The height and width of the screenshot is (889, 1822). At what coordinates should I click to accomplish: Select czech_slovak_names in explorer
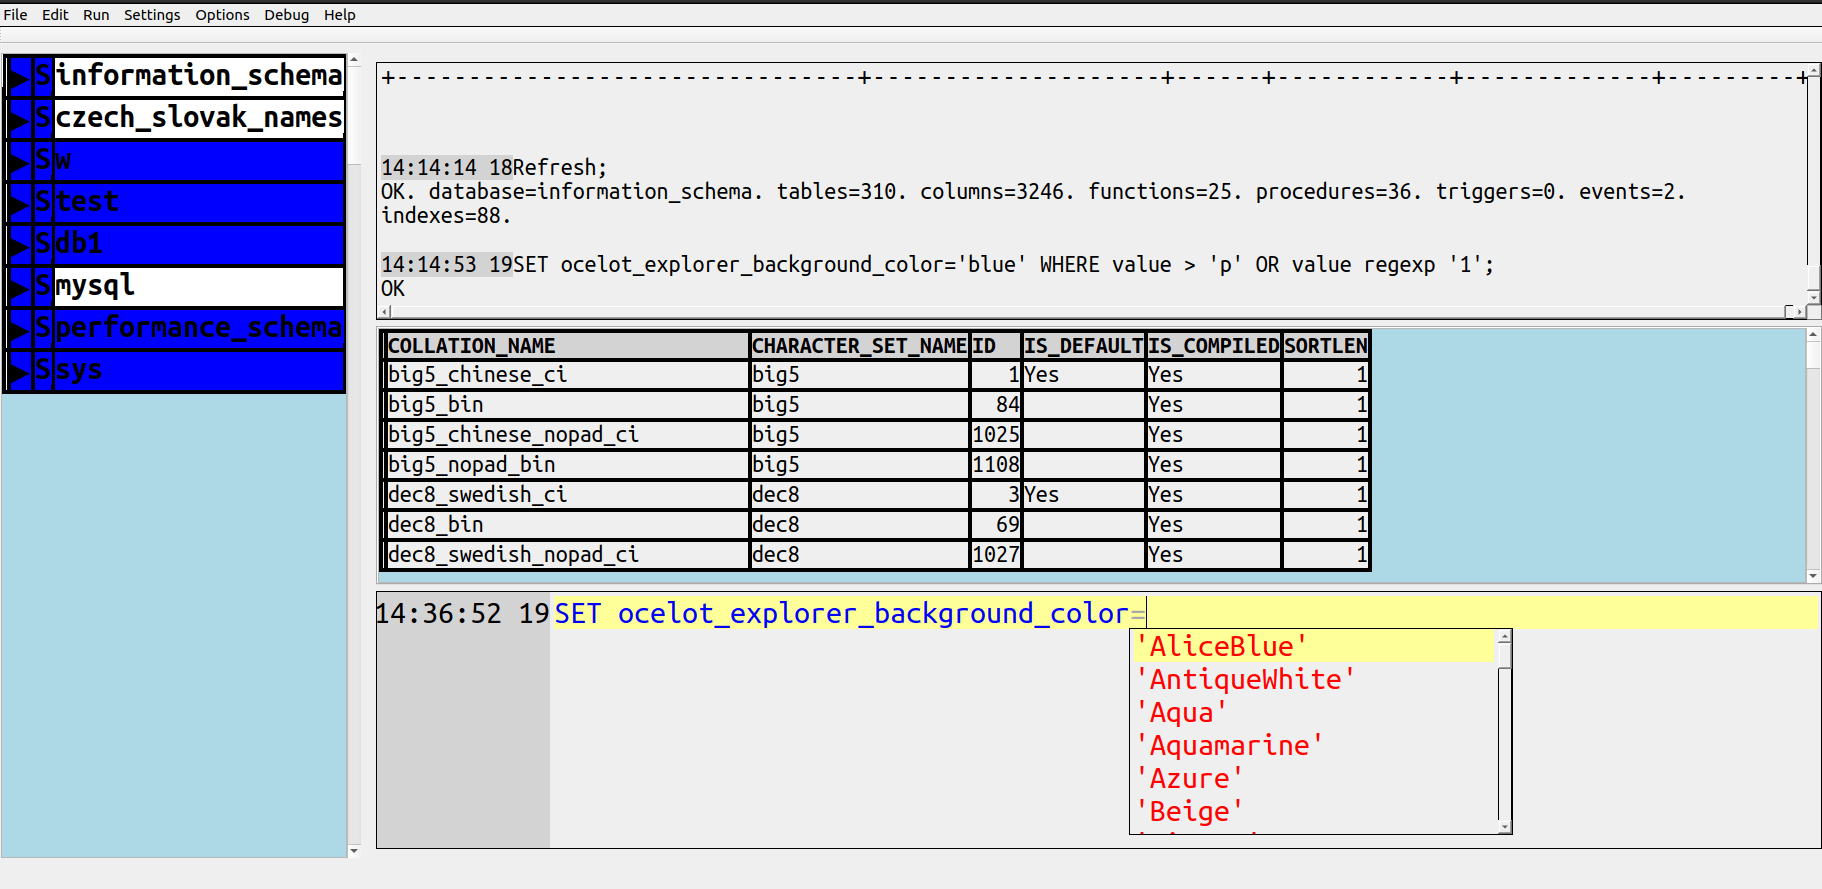click(199, 118)
